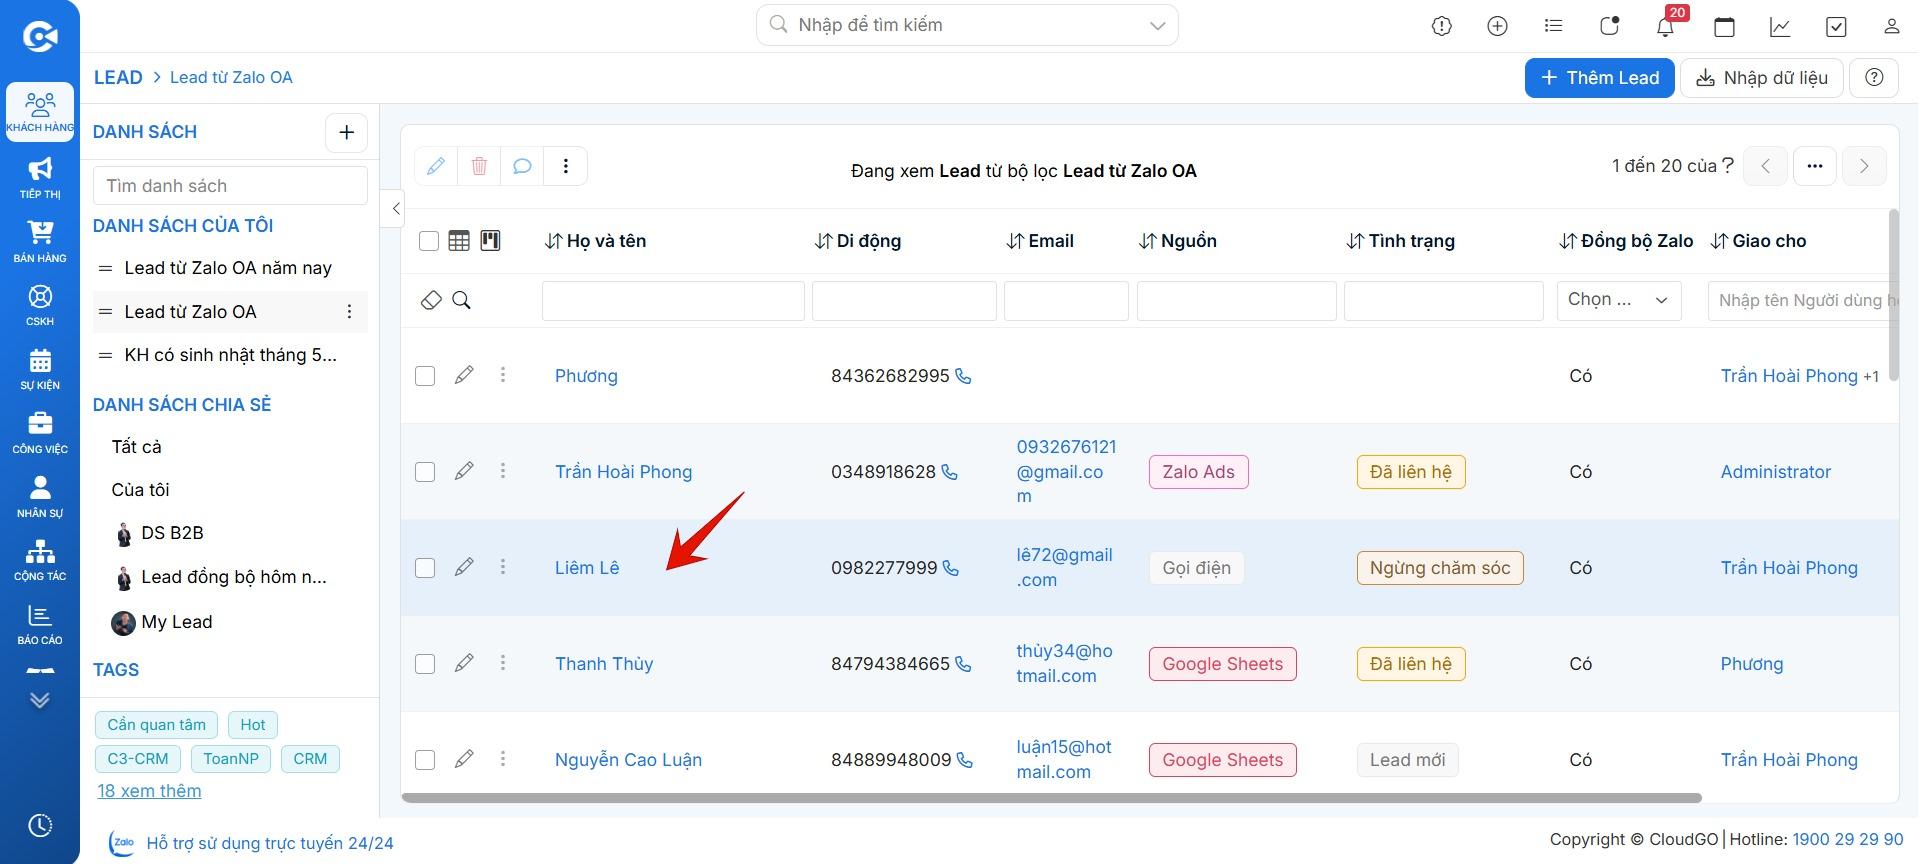
Task: Select Lead từ Zalo OA năm nay list
Action: (x=228, y=268)
